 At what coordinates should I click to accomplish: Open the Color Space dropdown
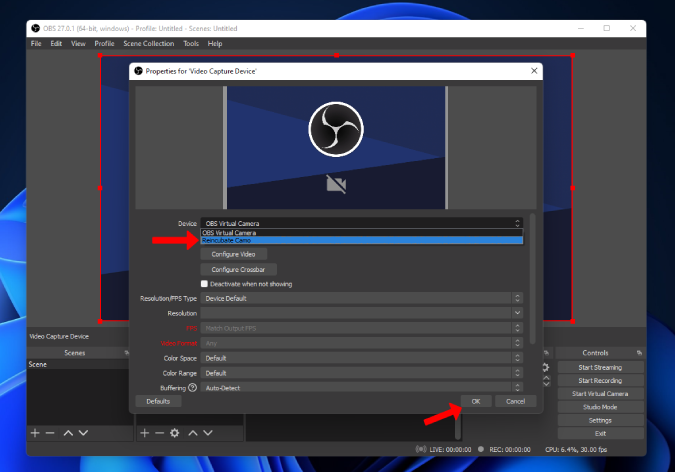[362, 358]
